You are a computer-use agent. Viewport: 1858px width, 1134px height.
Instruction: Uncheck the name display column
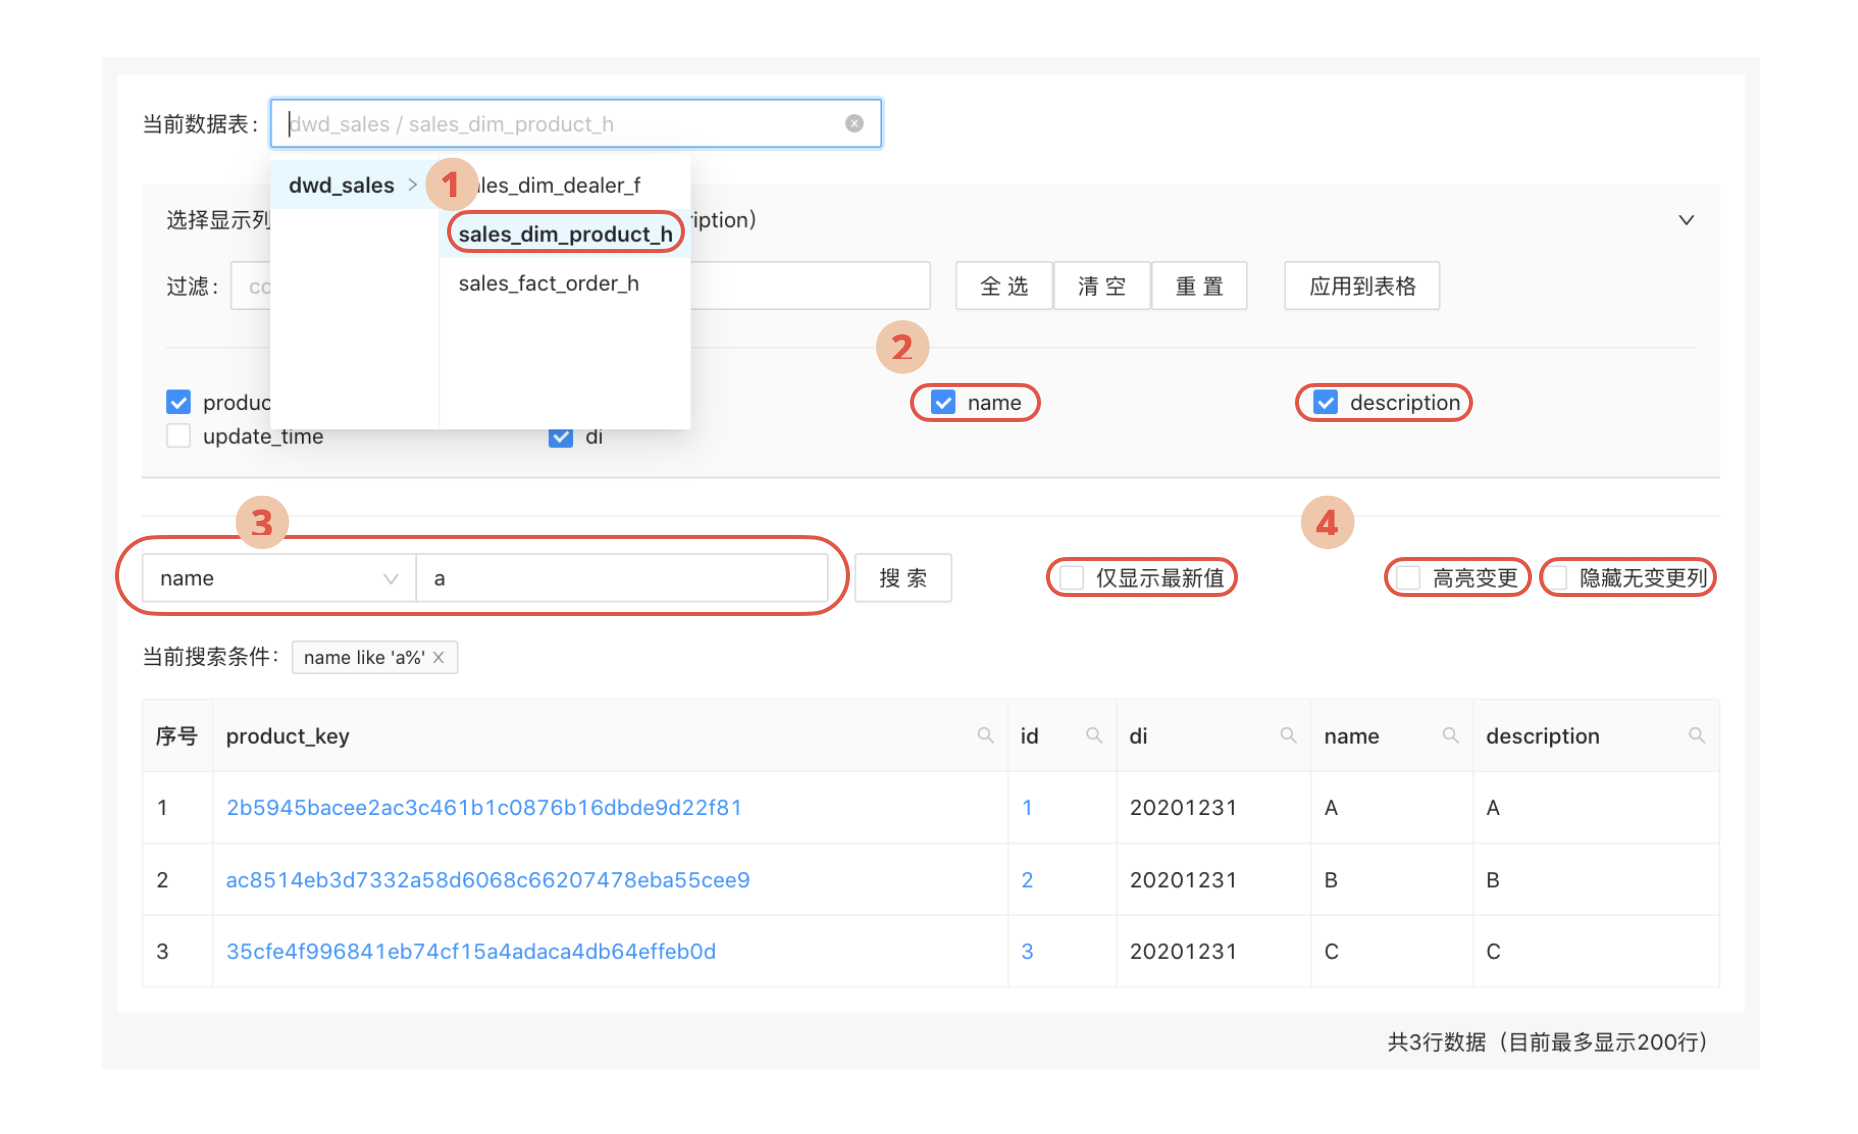[941, 402]
